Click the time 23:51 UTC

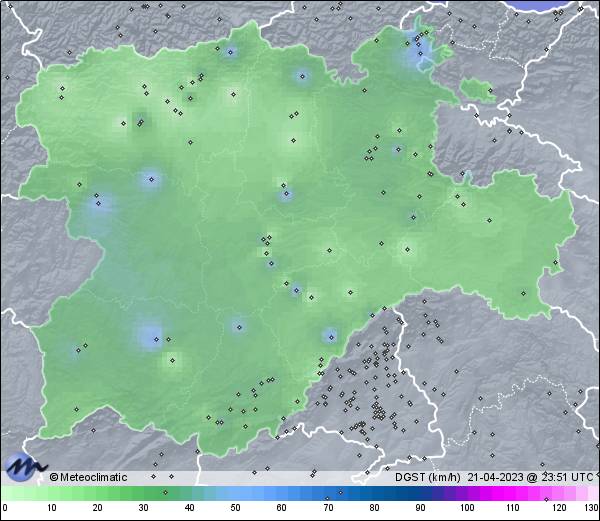[566, 477]
